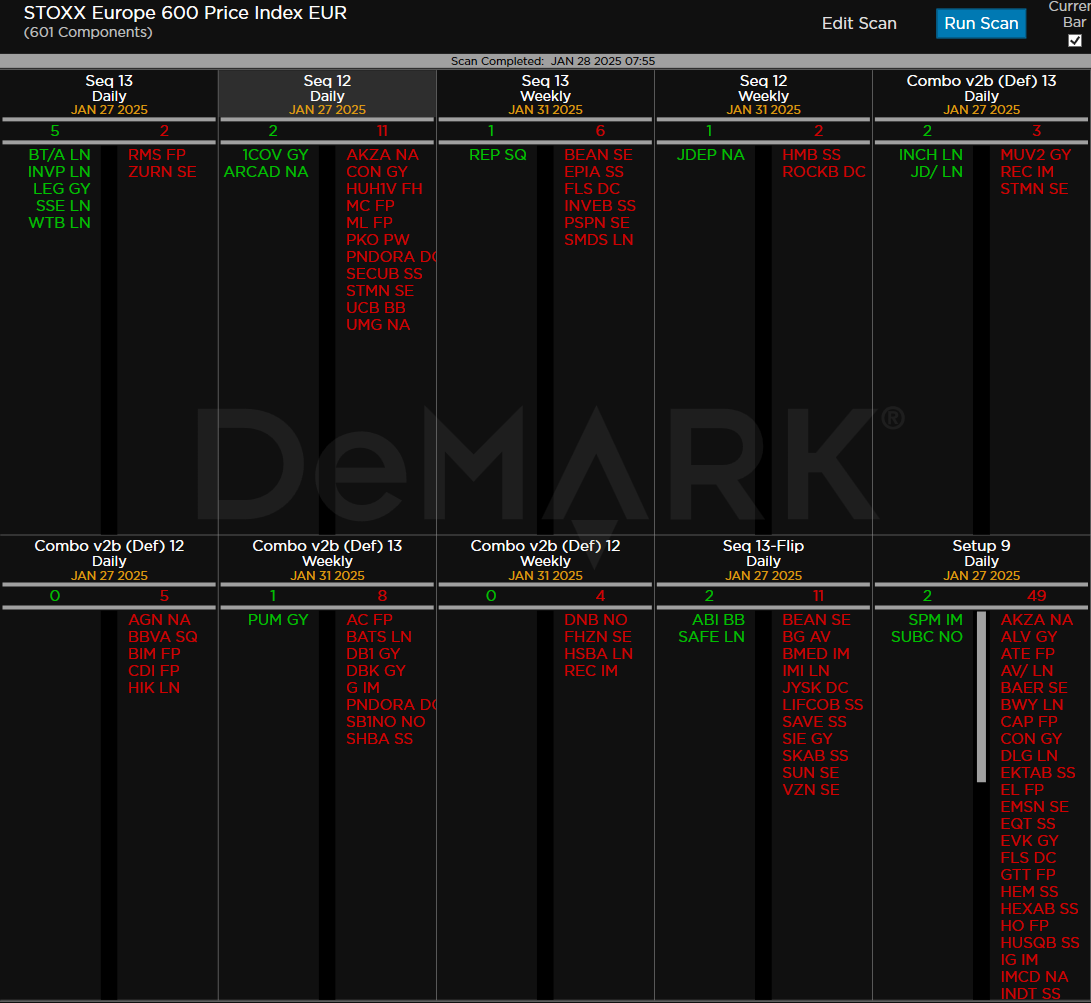Click ticker EKTAB SS
The width and height of the screenshot is (1091, 1003).
click(x=1037, y=773)
